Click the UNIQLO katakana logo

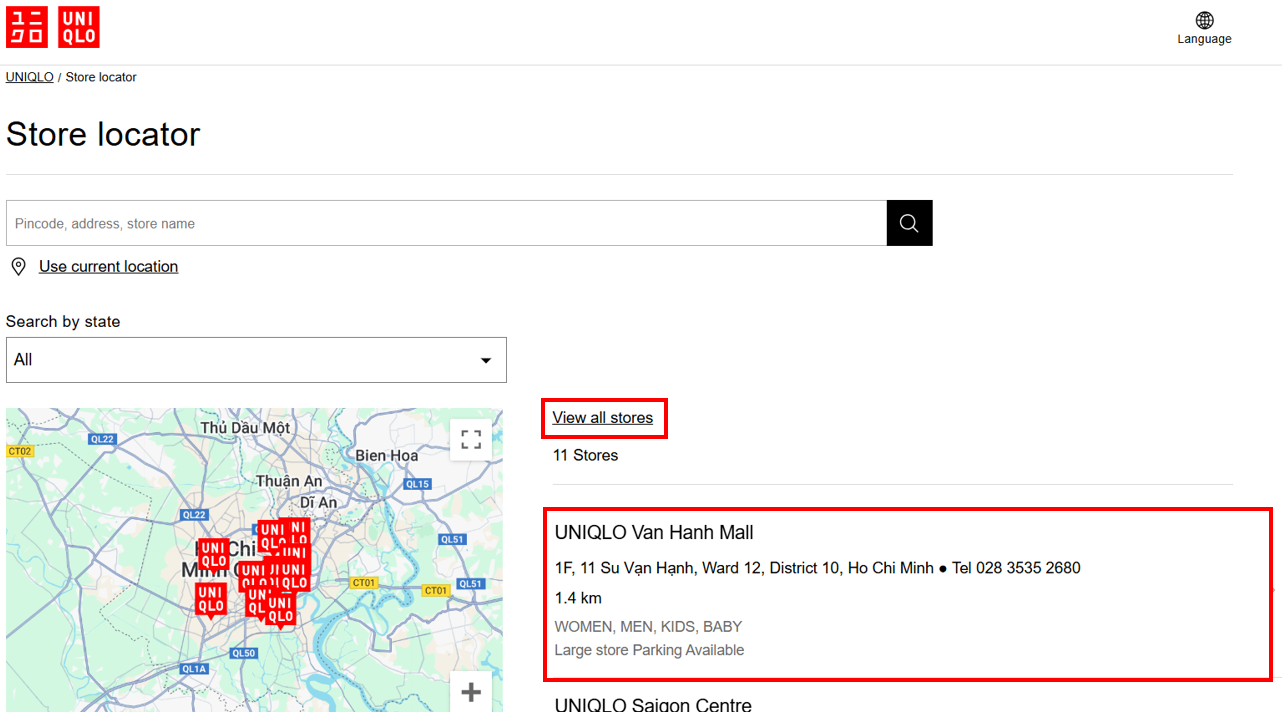tap(26, 27)
